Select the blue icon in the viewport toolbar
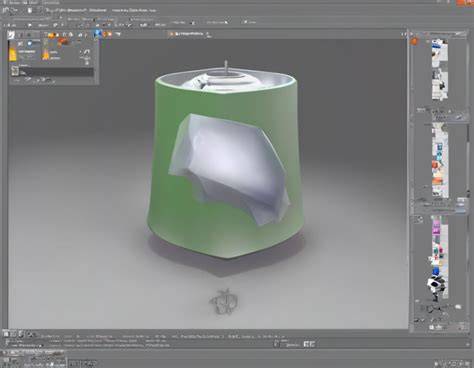 [x=97, y=34]
